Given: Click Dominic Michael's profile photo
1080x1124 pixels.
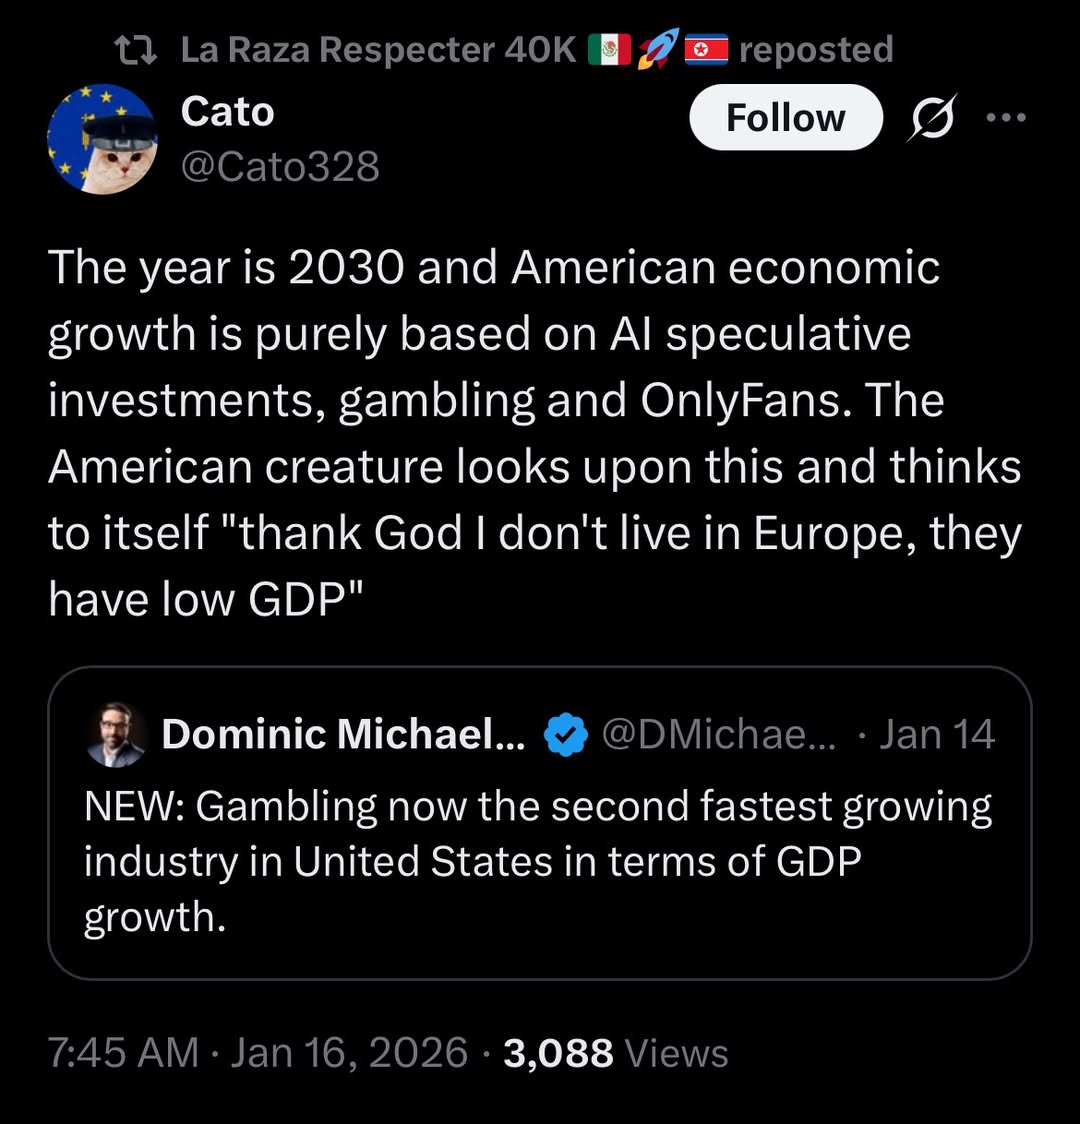Looking at the screenshot, I should pyautogui.click(x=115, y=734).
